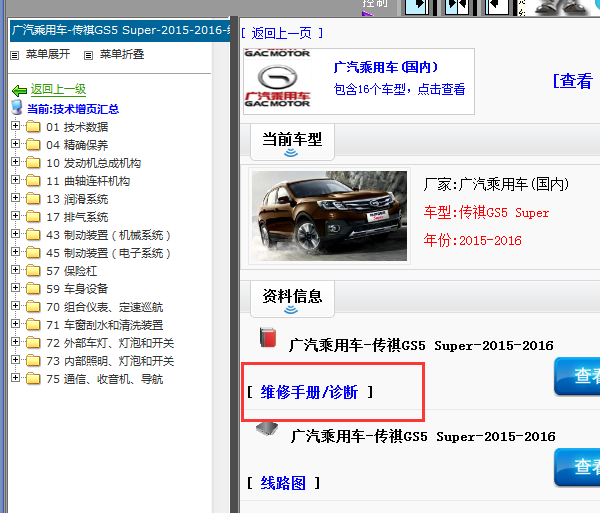Click the green back arrow icon
The image size is (600, 513).
tap(19, 90)
